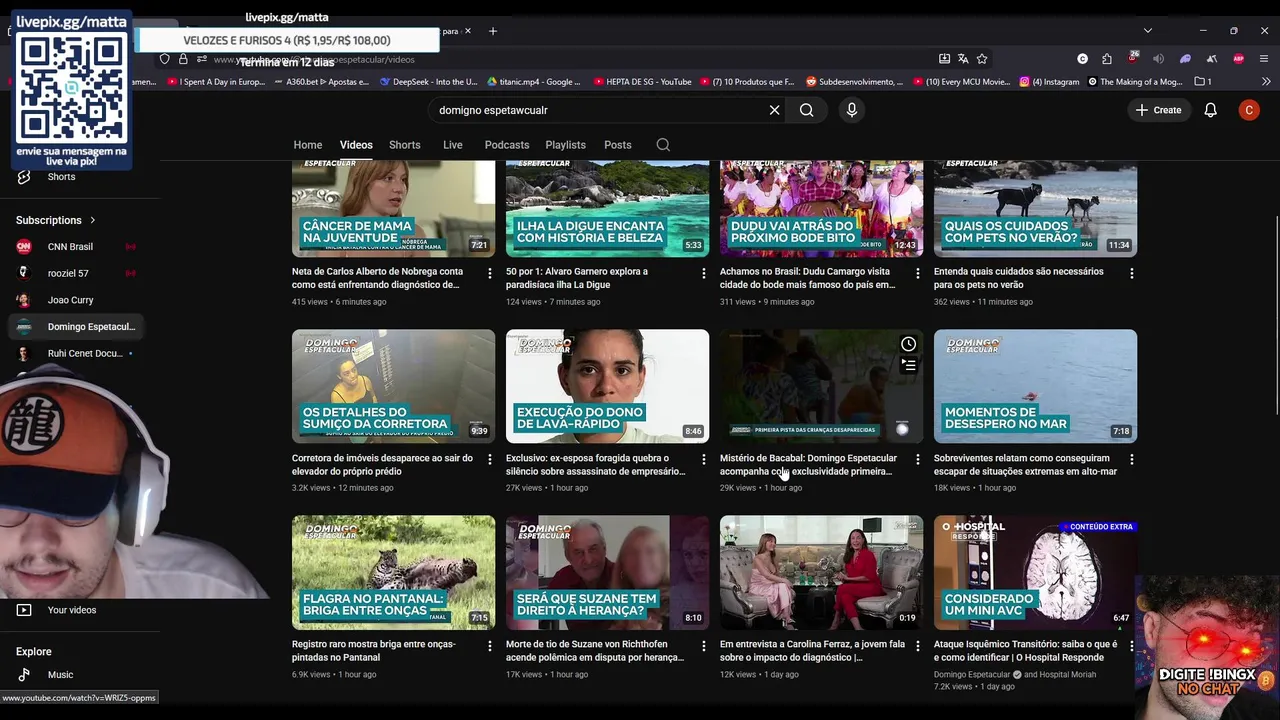Open CNN Brasil subscription channel
This screenshot has height=720, width=1280.
(x=70, y=247)
